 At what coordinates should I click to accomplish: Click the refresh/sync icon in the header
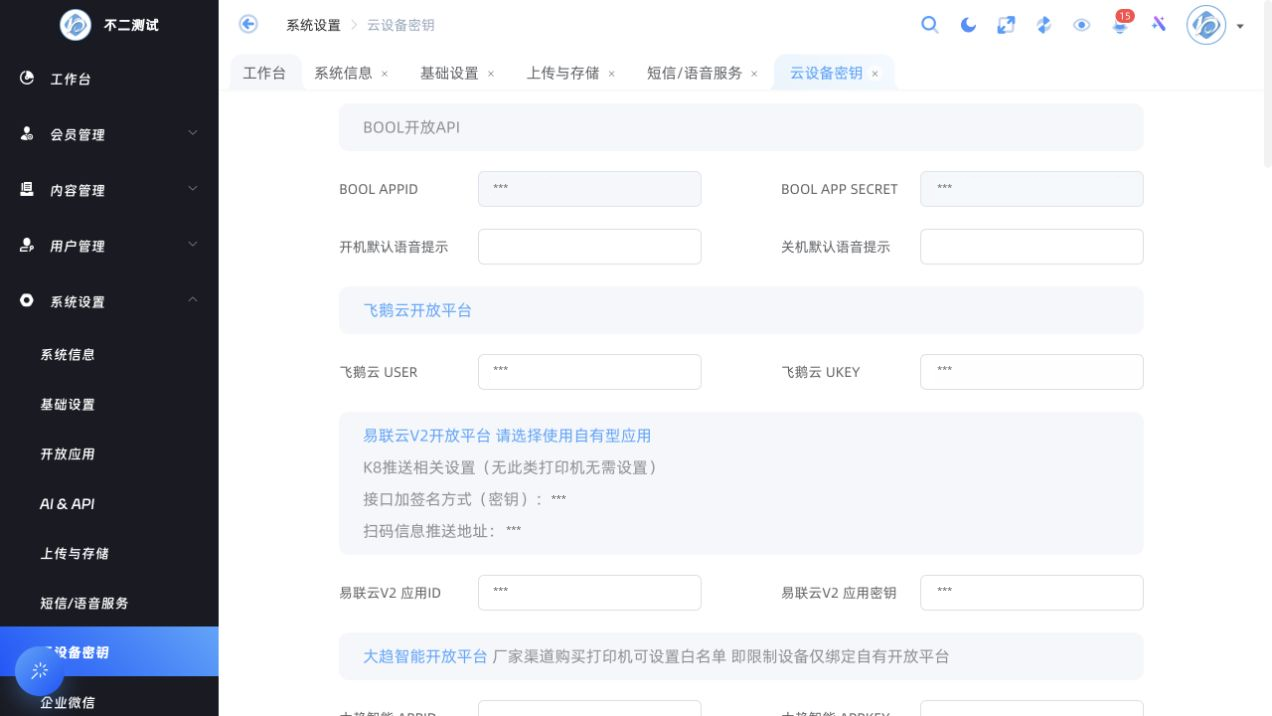1044,25
